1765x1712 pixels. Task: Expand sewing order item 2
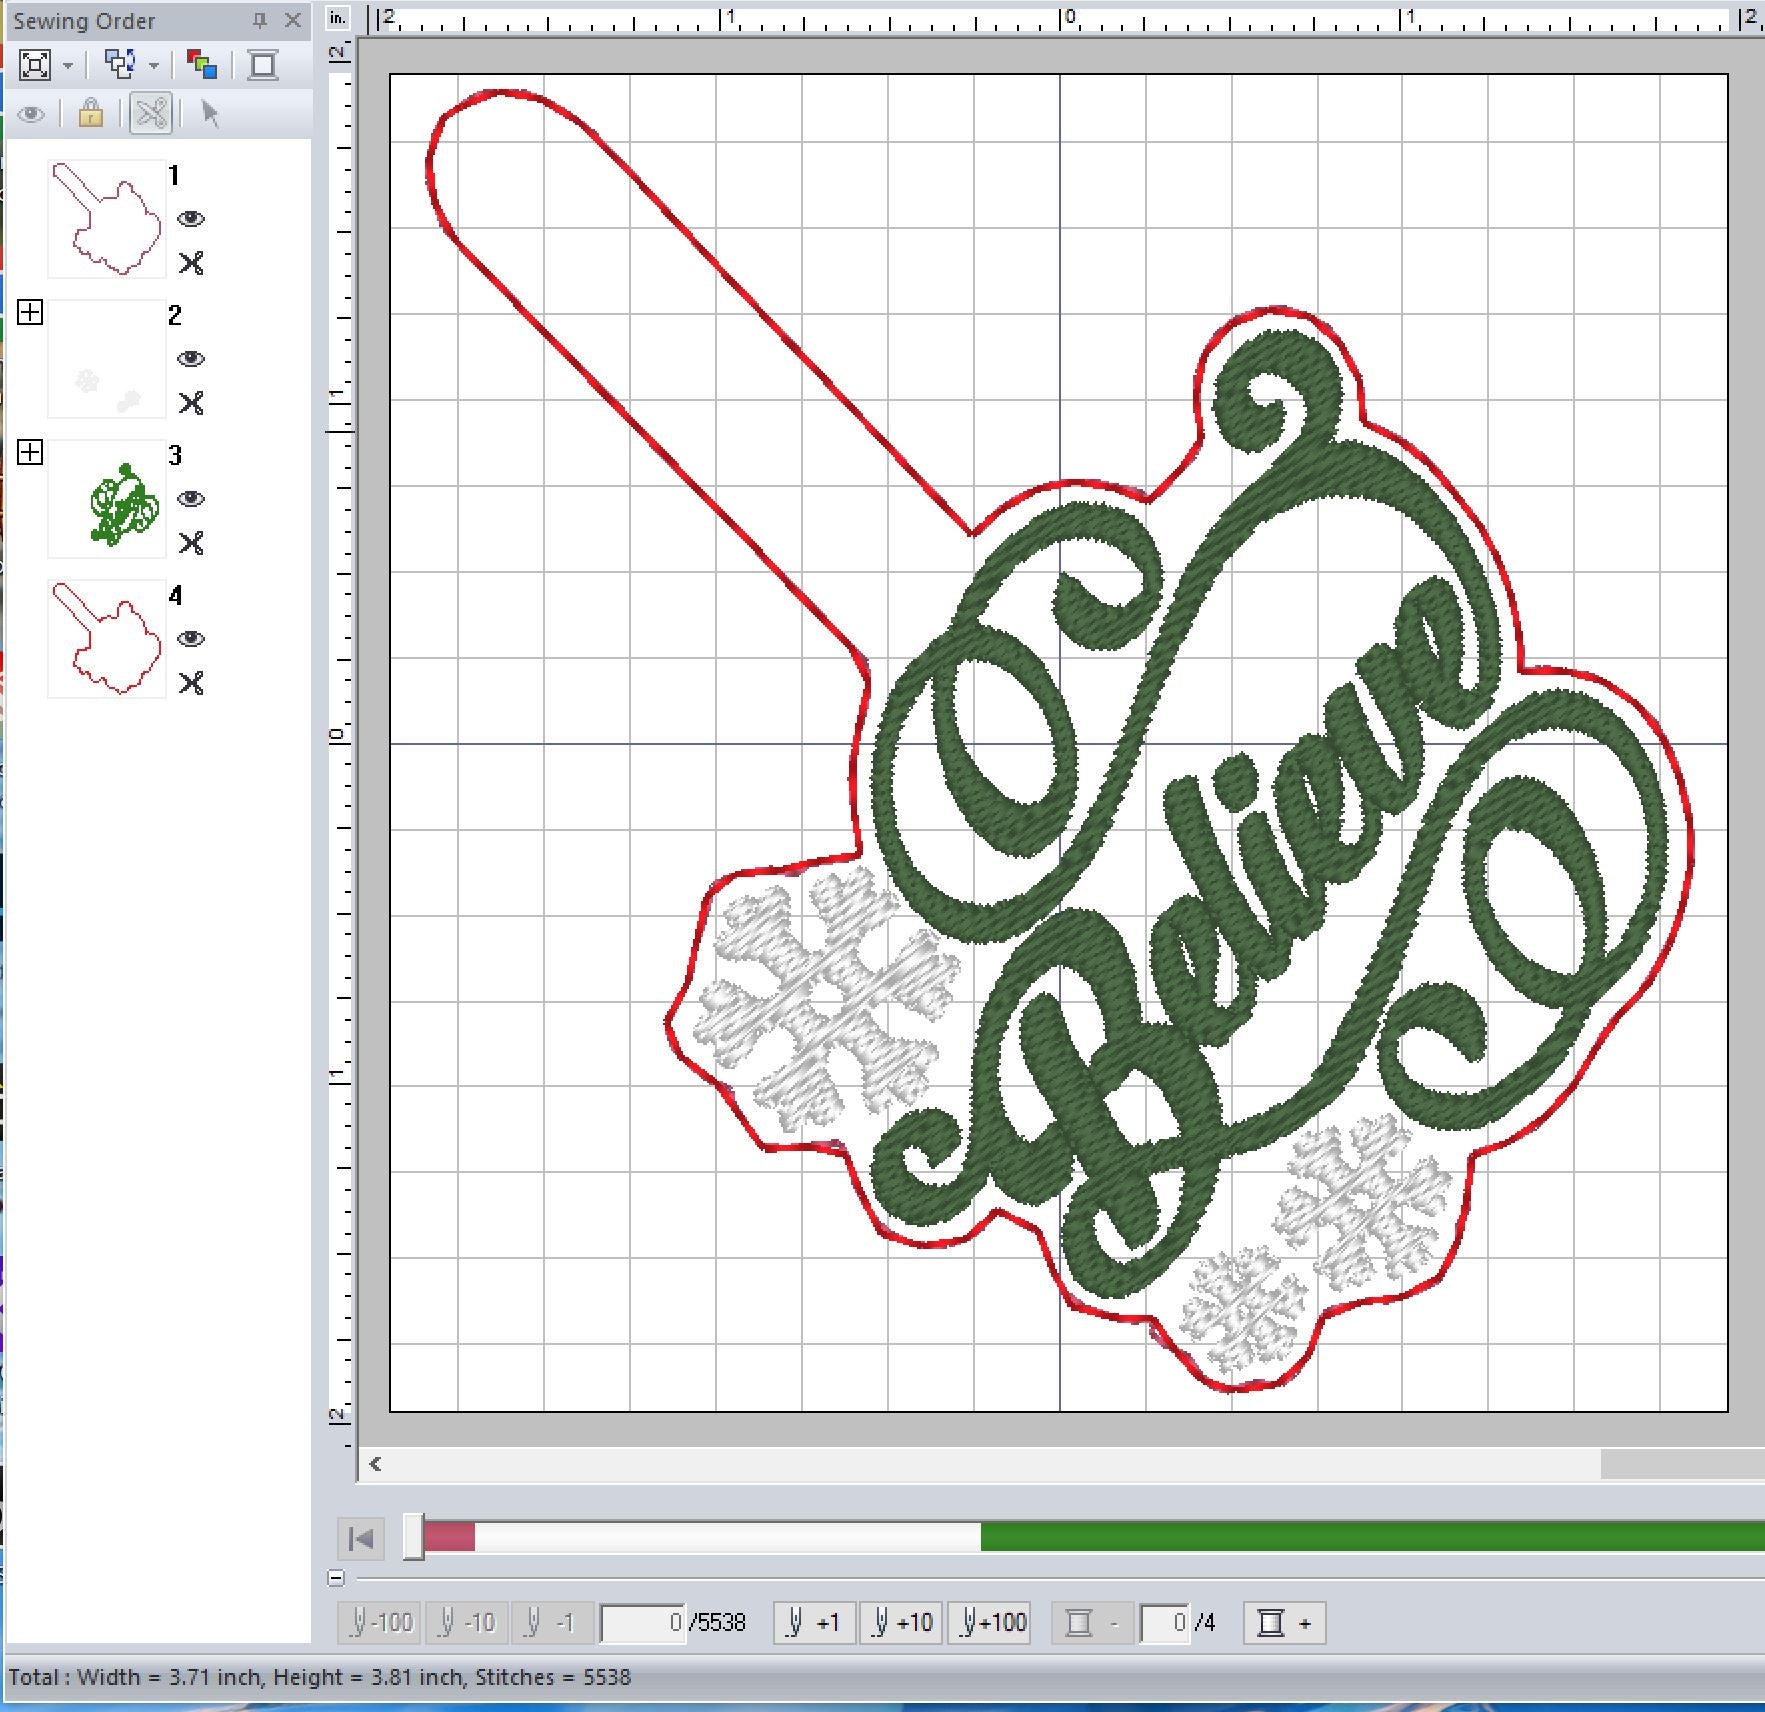coord(31,313)
